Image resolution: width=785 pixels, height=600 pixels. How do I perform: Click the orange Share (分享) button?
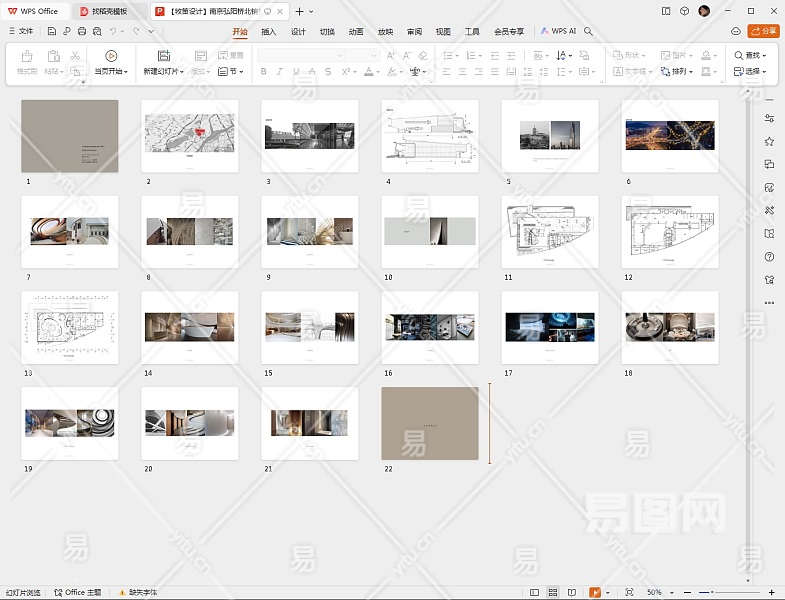(763, 31)
